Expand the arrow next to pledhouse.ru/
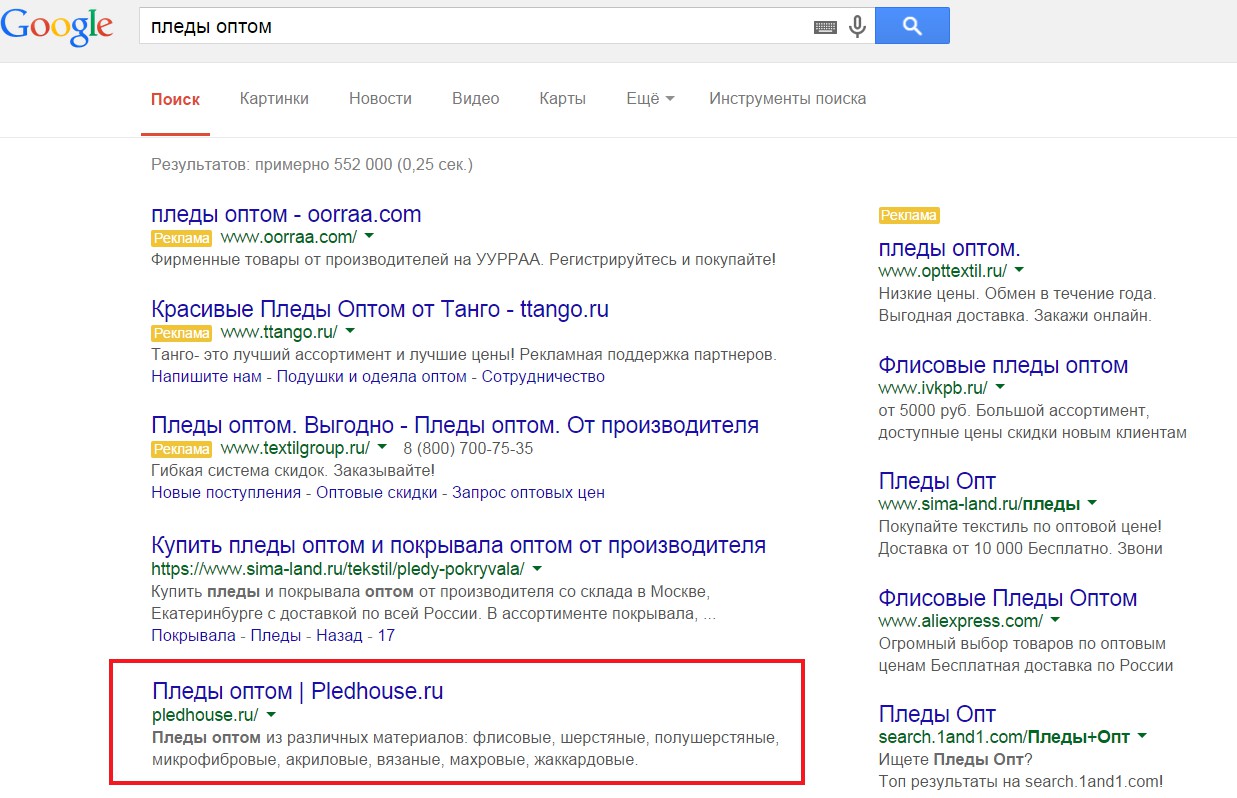This screenshot has width=1237, height=798. click(x=271, y=716)
